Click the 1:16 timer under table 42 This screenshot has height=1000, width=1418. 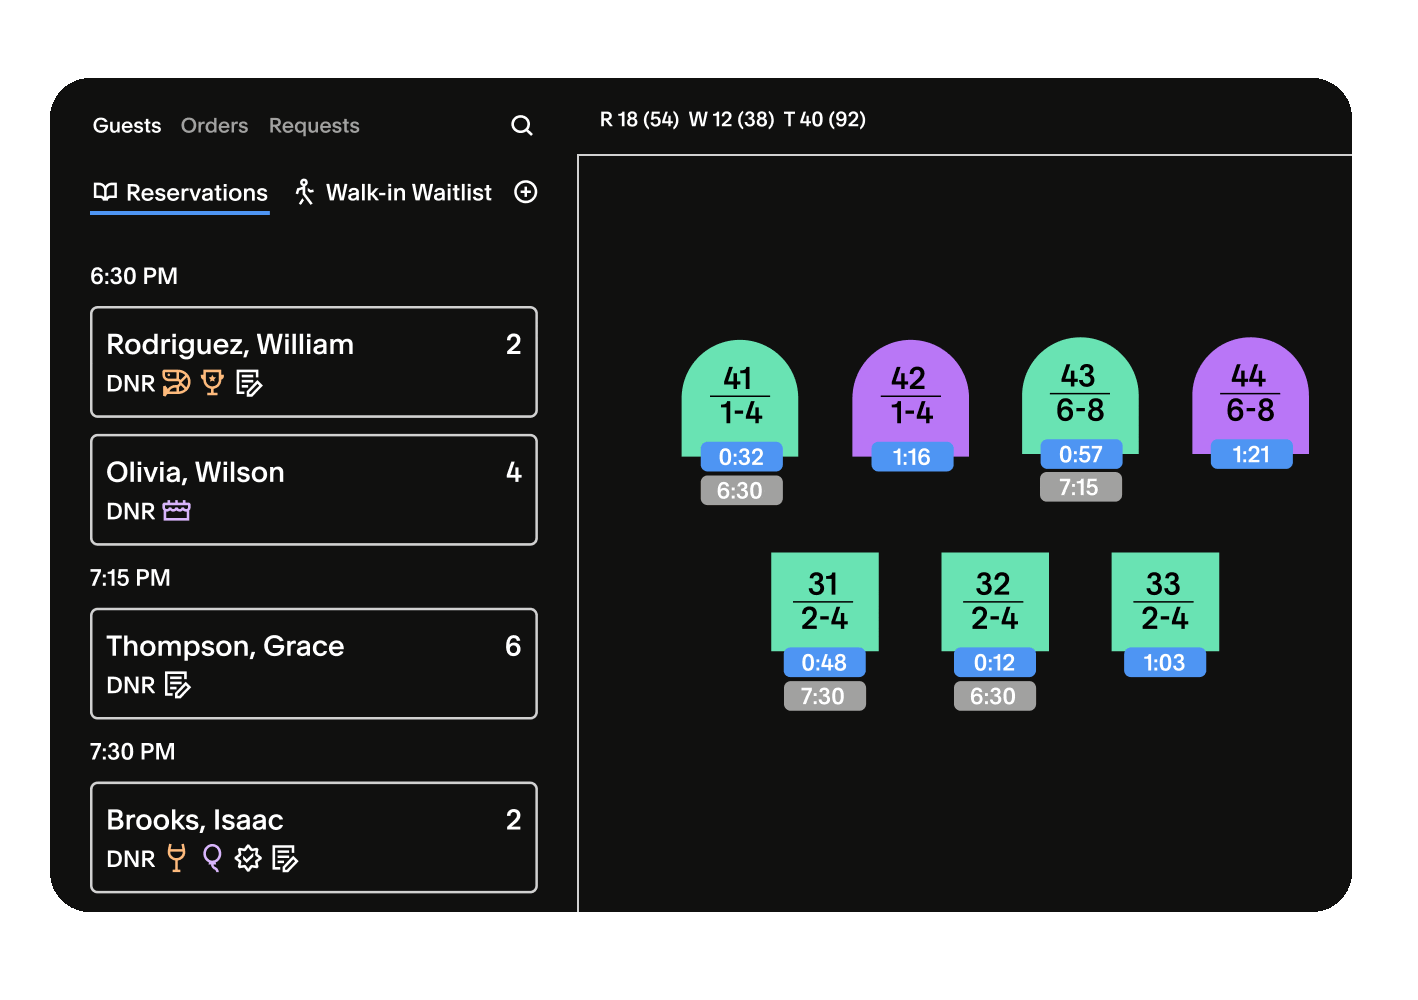(911, 457)
